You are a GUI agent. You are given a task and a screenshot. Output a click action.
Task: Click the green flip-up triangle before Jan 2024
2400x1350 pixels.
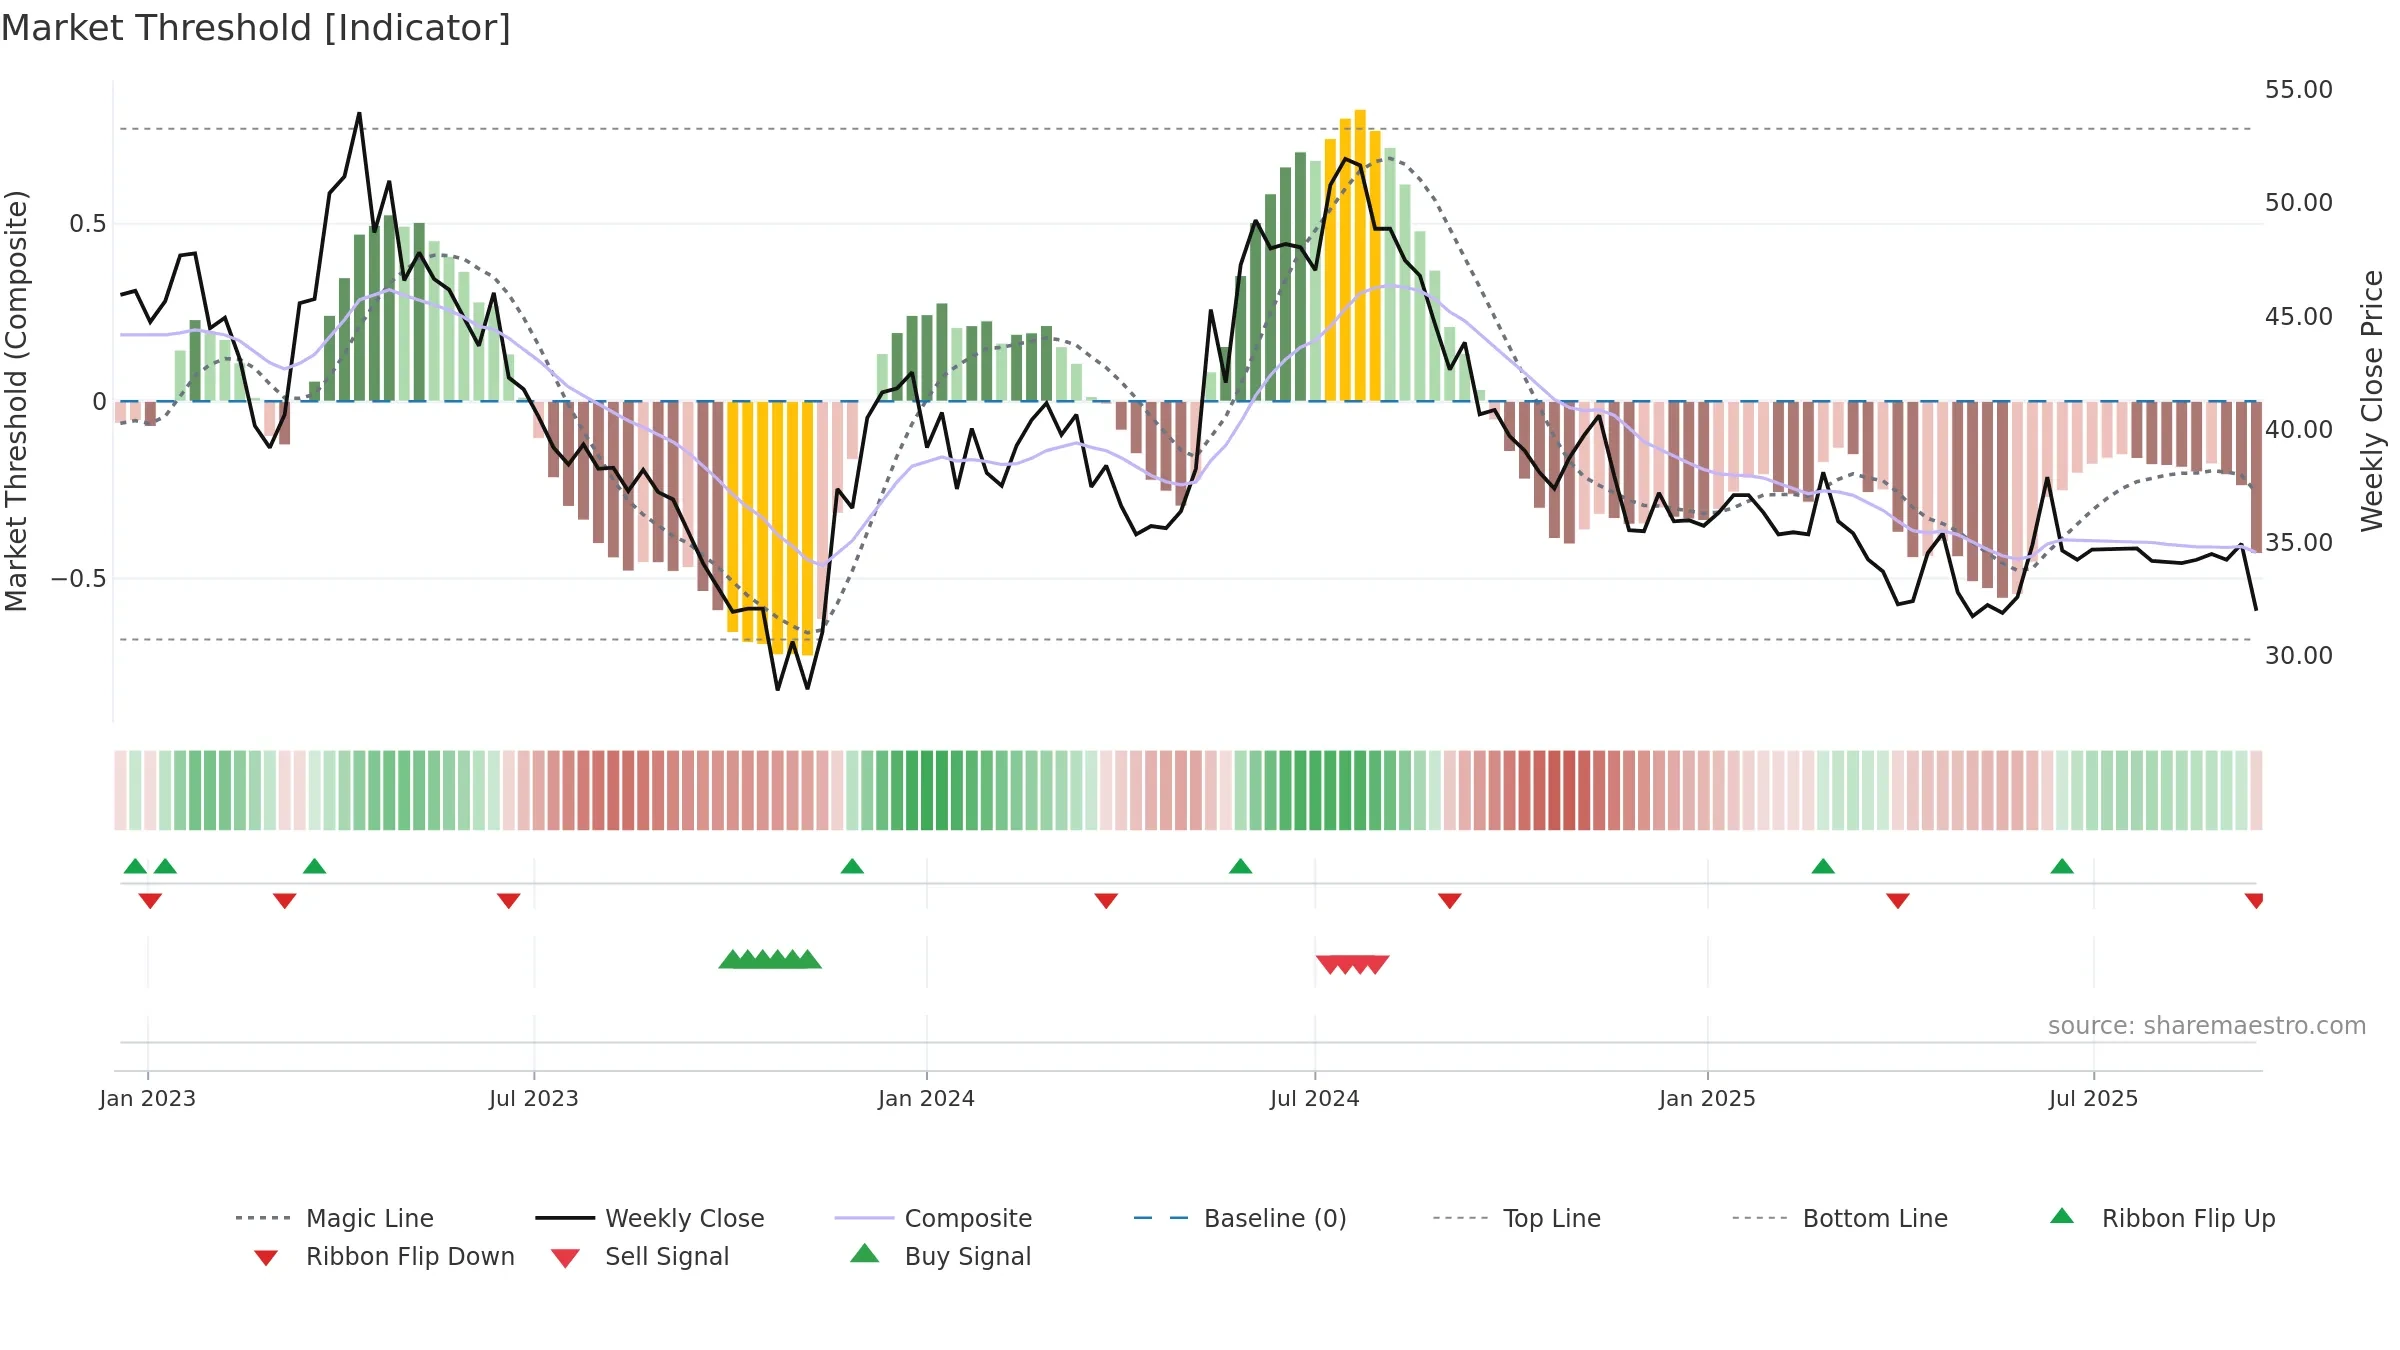(852, 866)
